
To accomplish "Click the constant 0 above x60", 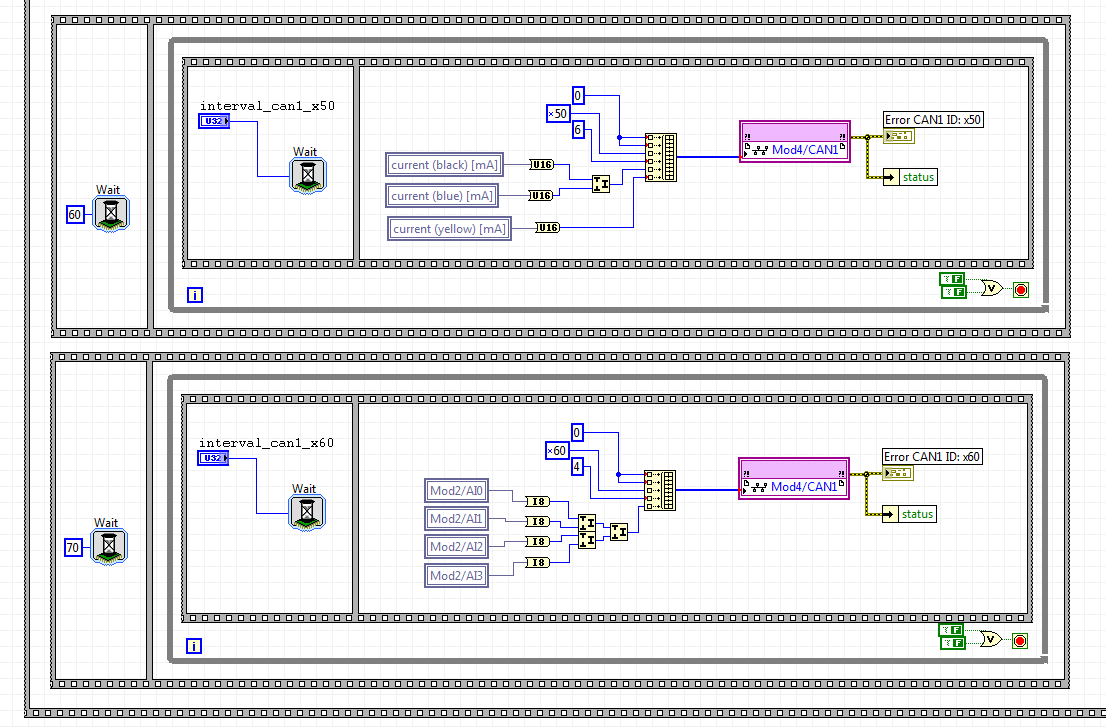I will 577,432.
